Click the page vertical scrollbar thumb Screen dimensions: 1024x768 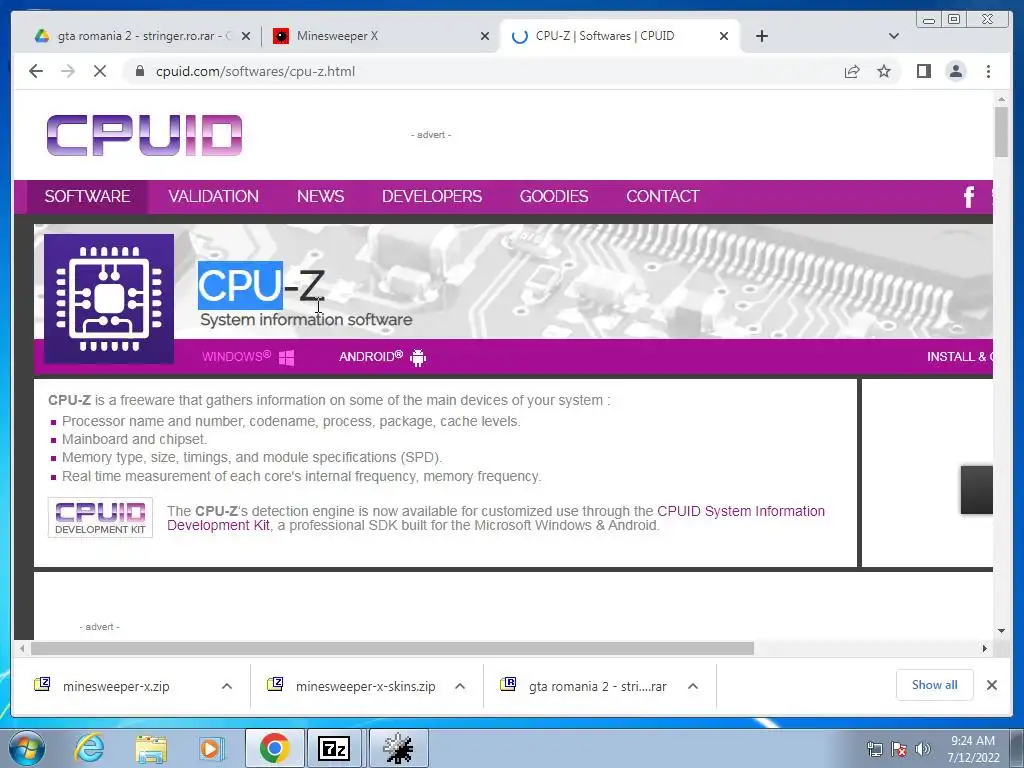1001,131
